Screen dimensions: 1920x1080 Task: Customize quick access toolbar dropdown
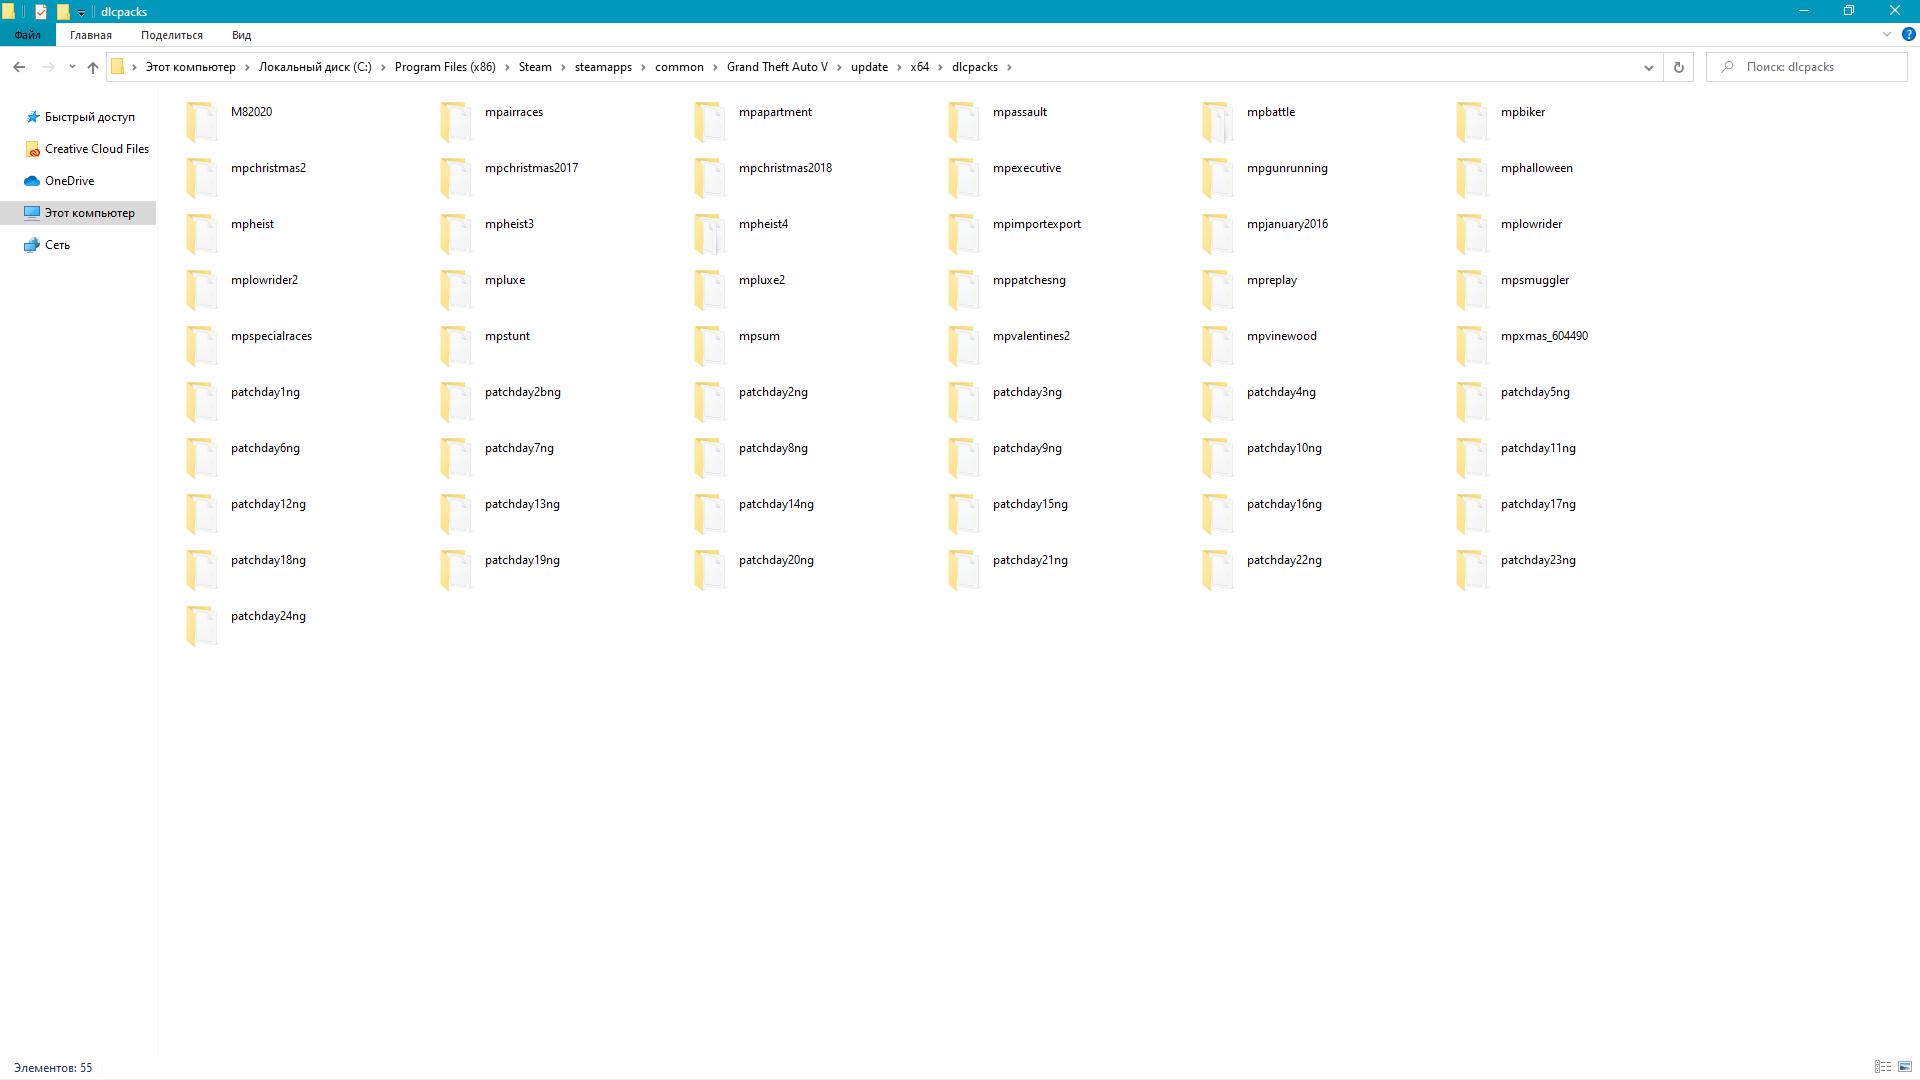[82, 12]
